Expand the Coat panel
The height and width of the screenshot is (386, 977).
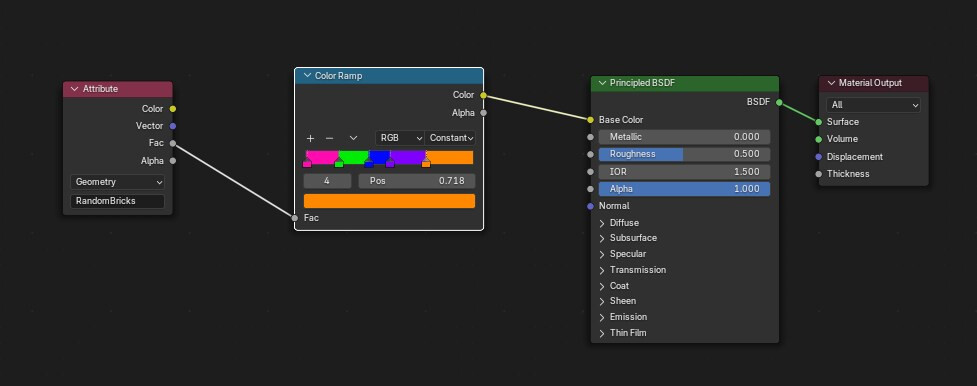602,286
